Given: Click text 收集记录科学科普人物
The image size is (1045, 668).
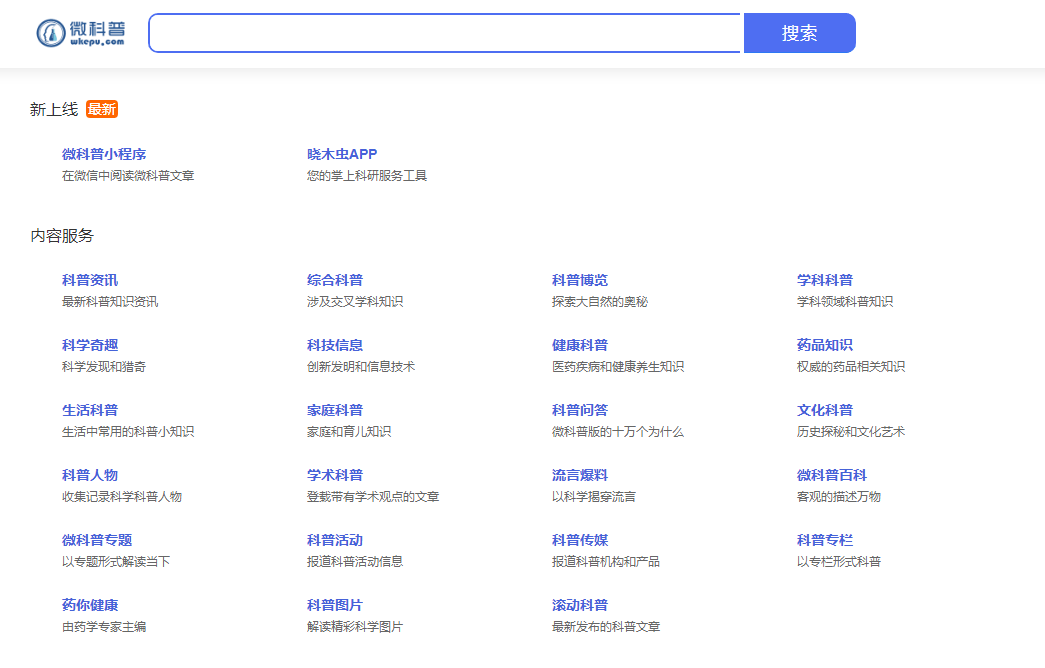Looking at the screenshot, I should click(x=122, y=497).
